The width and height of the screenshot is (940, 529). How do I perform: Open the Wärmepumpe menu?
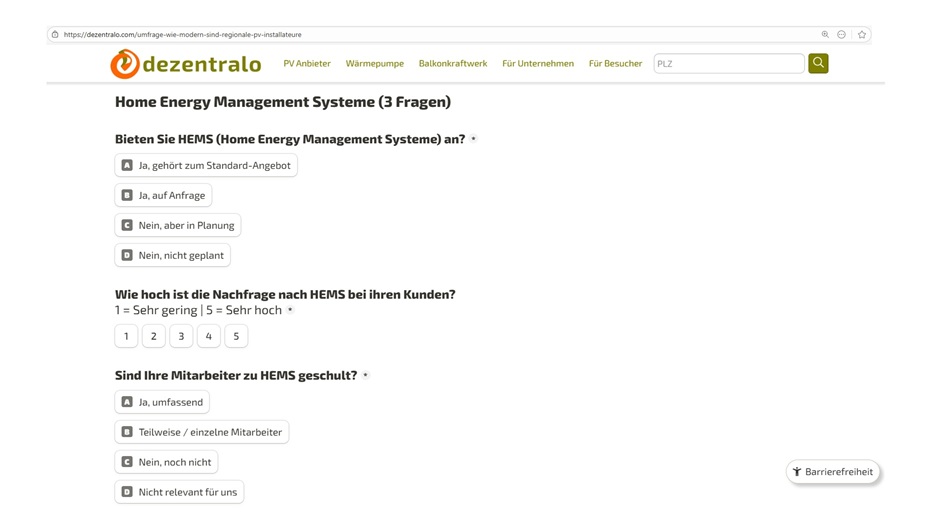pyautogui.click(x=375, y=64)
